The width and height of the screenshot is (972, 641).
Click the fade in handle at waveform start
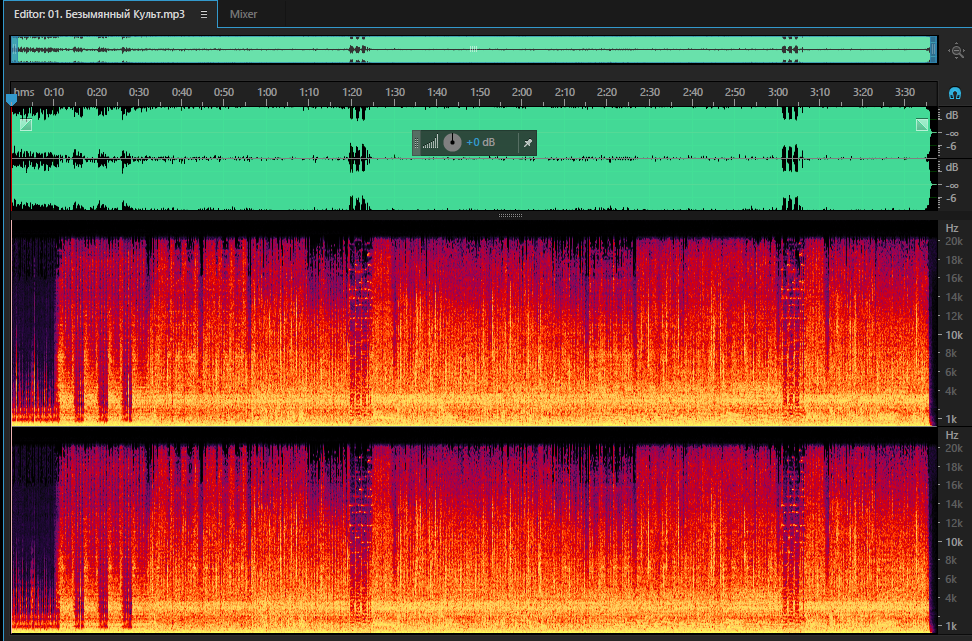26,125
